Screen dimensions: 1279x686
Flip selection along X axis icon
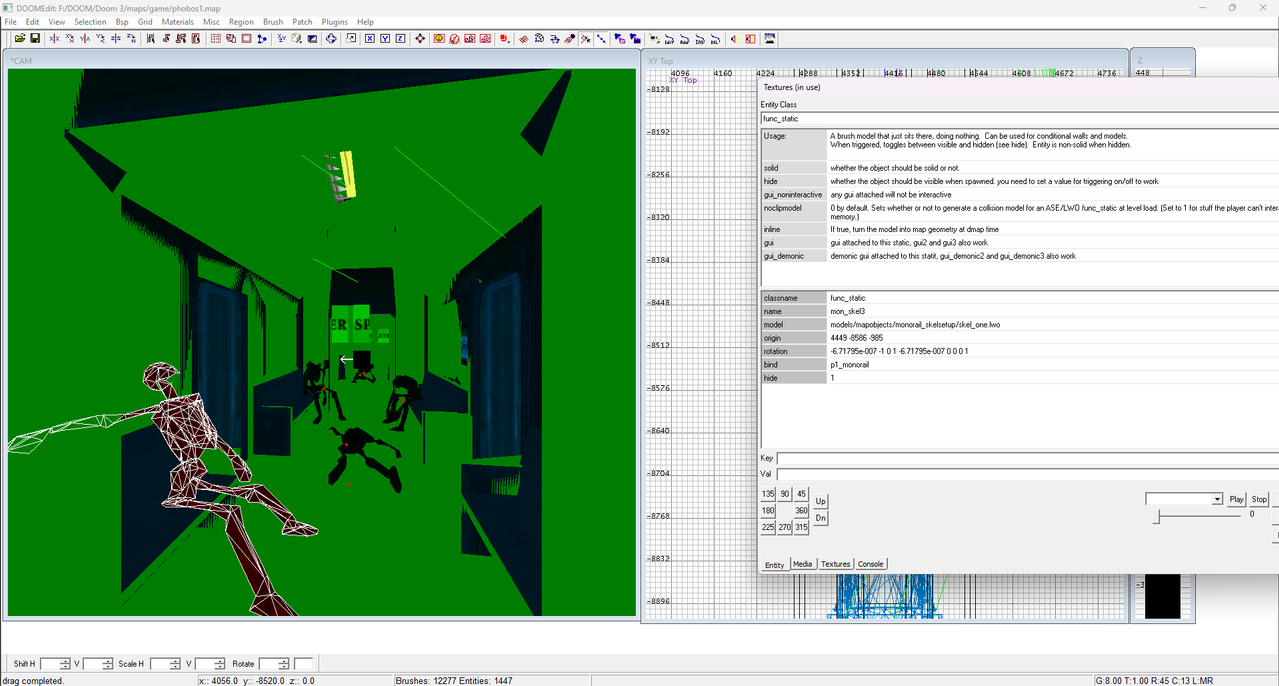55,39
